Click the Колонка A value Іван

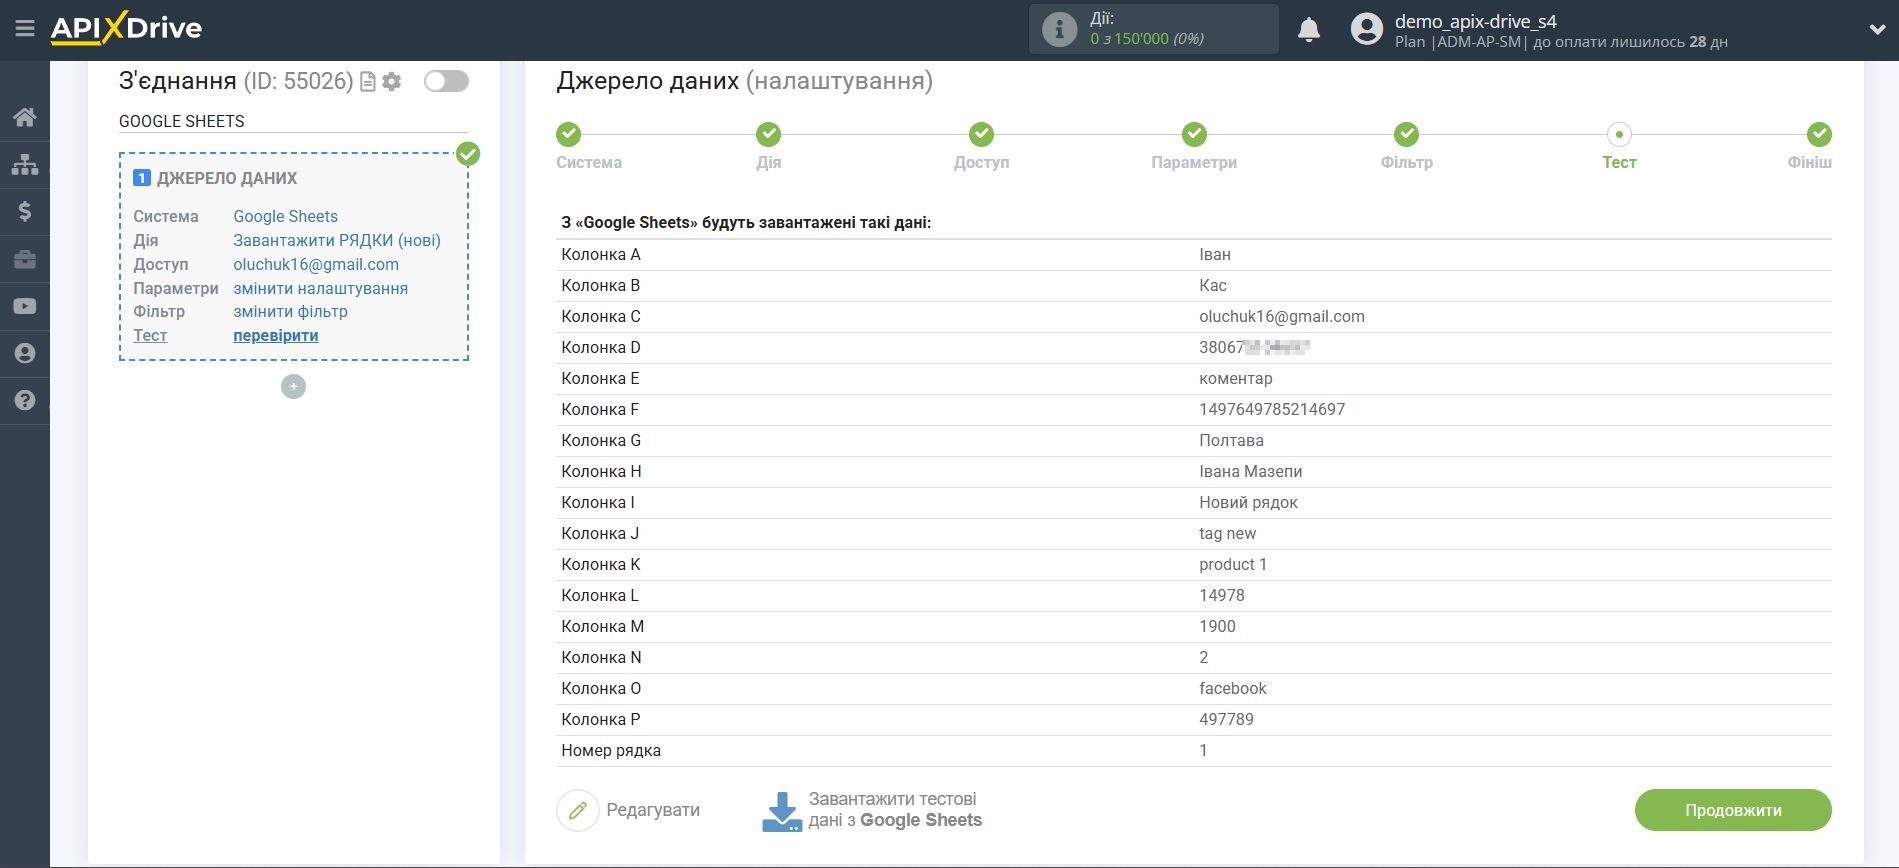(x=1215, y=254)
